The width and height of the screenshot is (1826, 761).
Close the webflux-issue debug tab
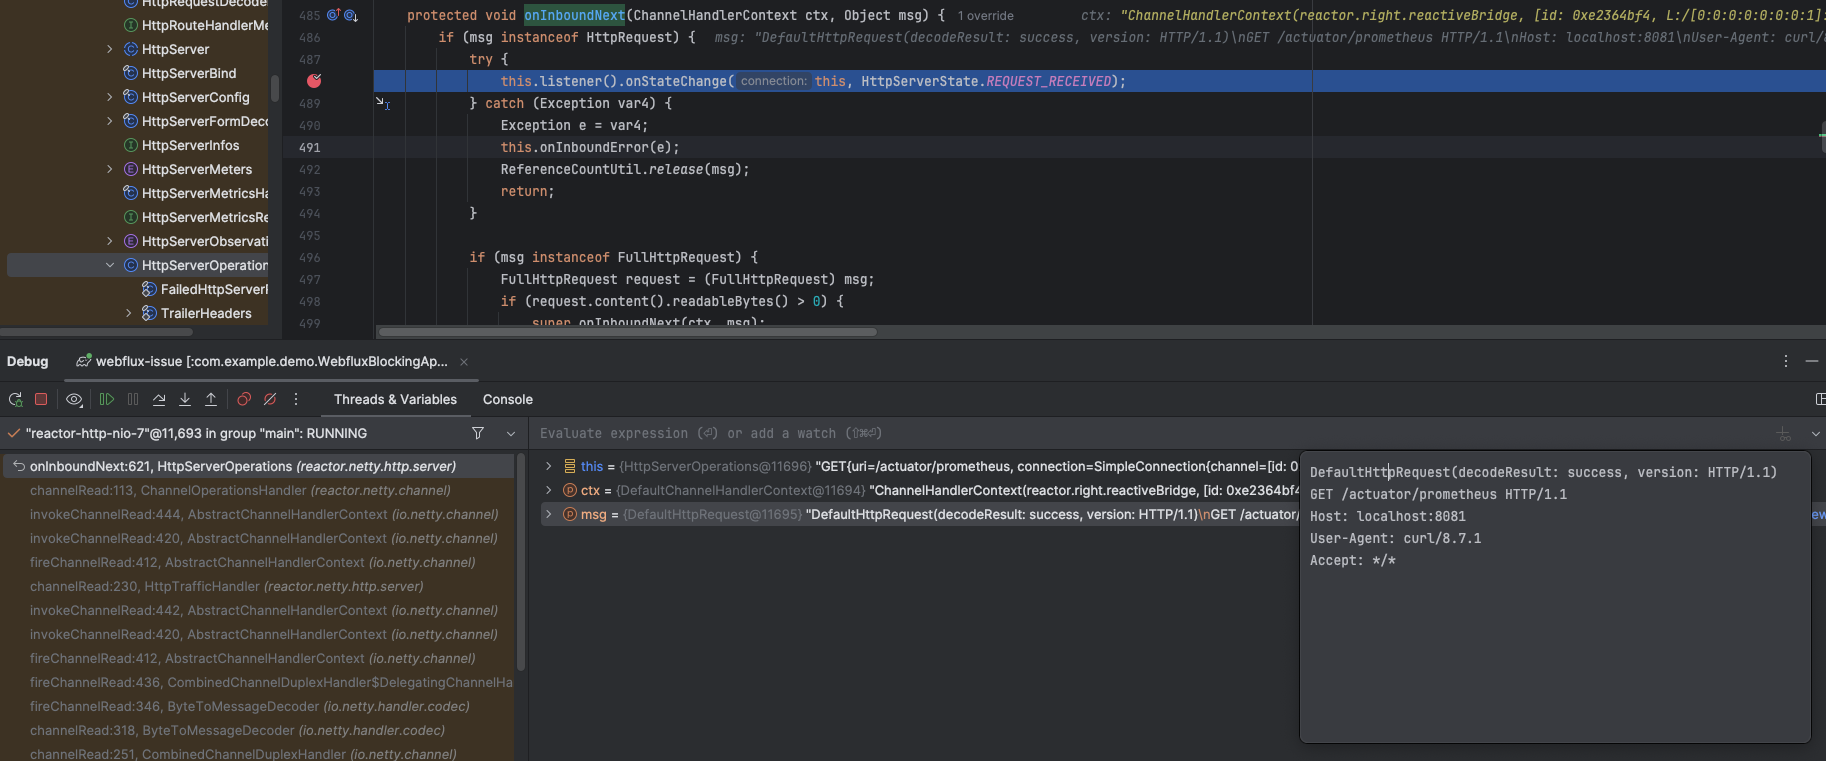point(464,362)
